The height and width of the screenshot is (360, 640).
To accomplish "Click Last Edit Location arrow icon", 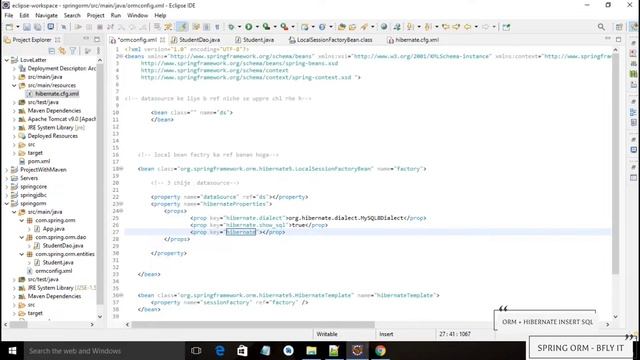I will pos(446,27).
